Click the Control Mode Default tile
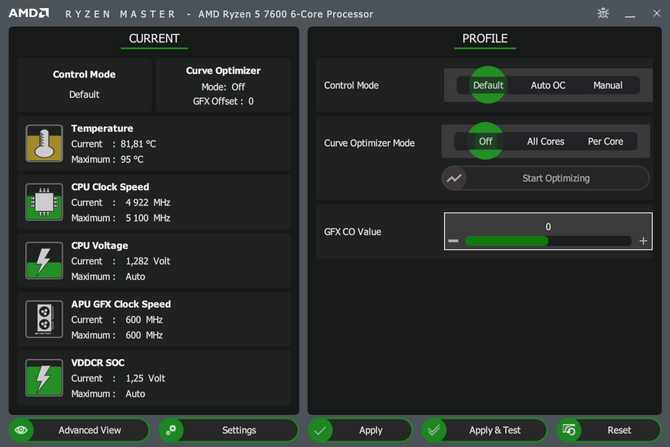This screenshot has height=447, width=670. (84, 85)
